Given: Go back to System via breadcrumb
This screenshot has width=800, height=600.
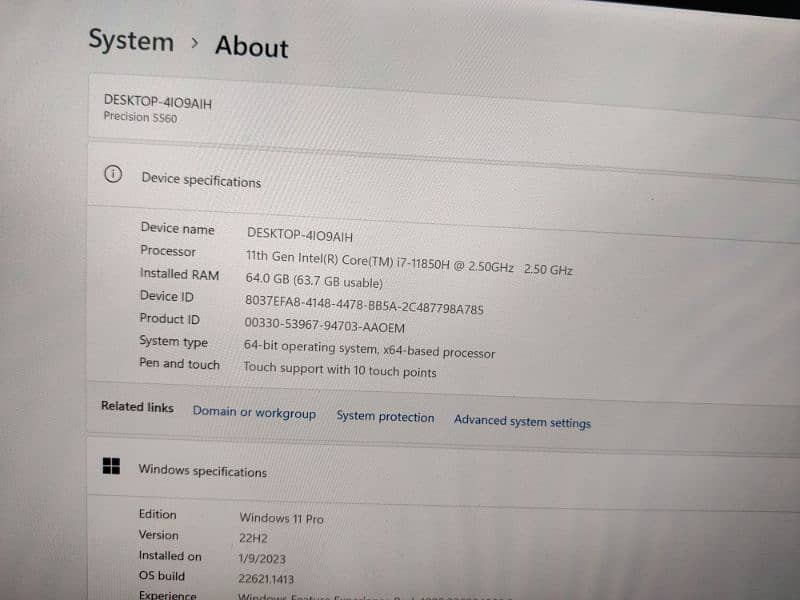Looking at the screenshot, I should [130, 41].
